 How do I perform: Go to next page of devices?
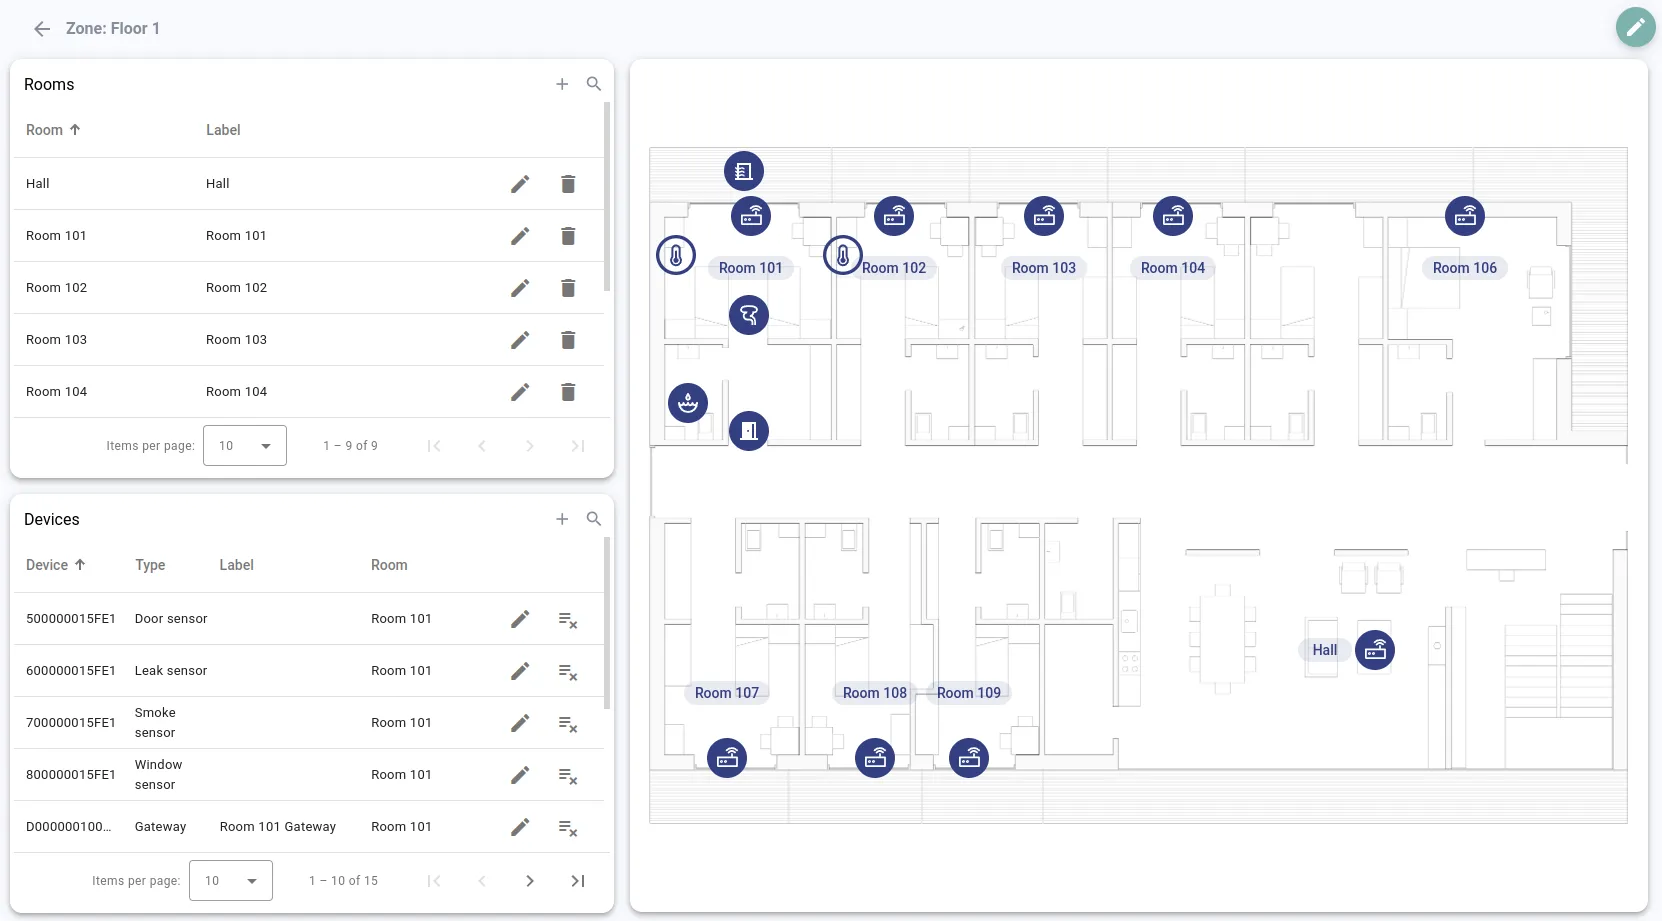click(x=530, y=881)
